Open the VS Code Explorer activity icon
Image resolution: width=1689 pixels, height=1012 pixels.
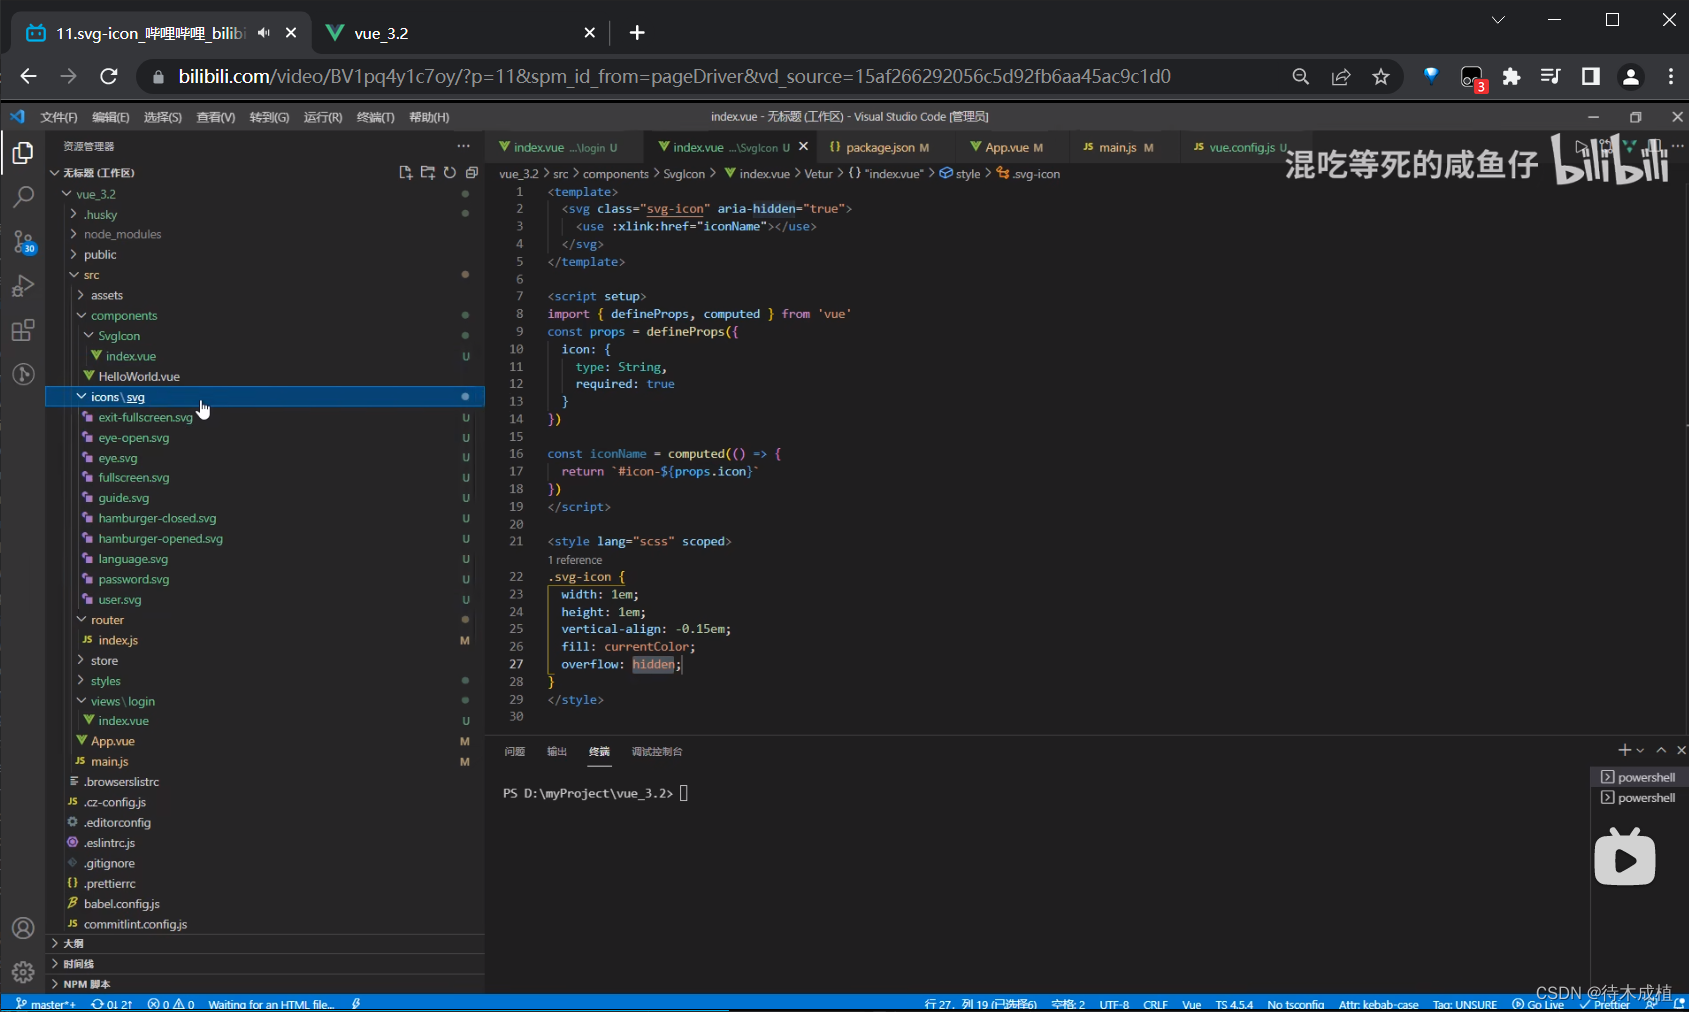[23, 153]
